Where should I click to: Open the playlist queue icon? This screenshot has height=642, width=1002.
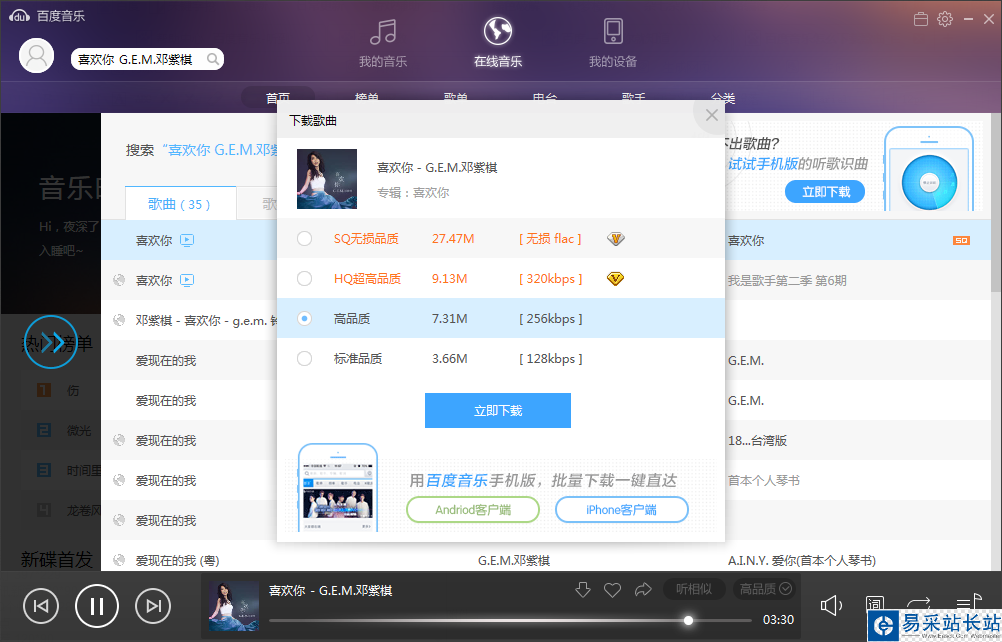point(967,601)
